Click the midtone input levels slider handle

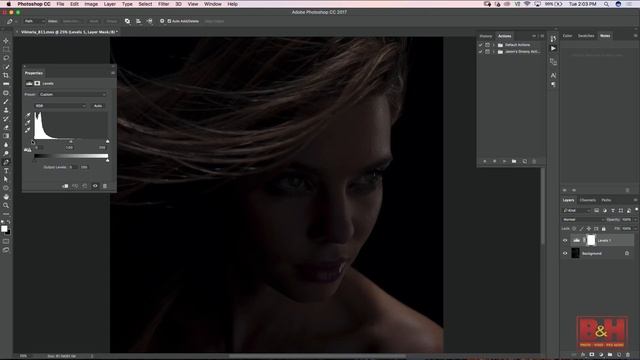pyautogui.click(x=71, y=141)
